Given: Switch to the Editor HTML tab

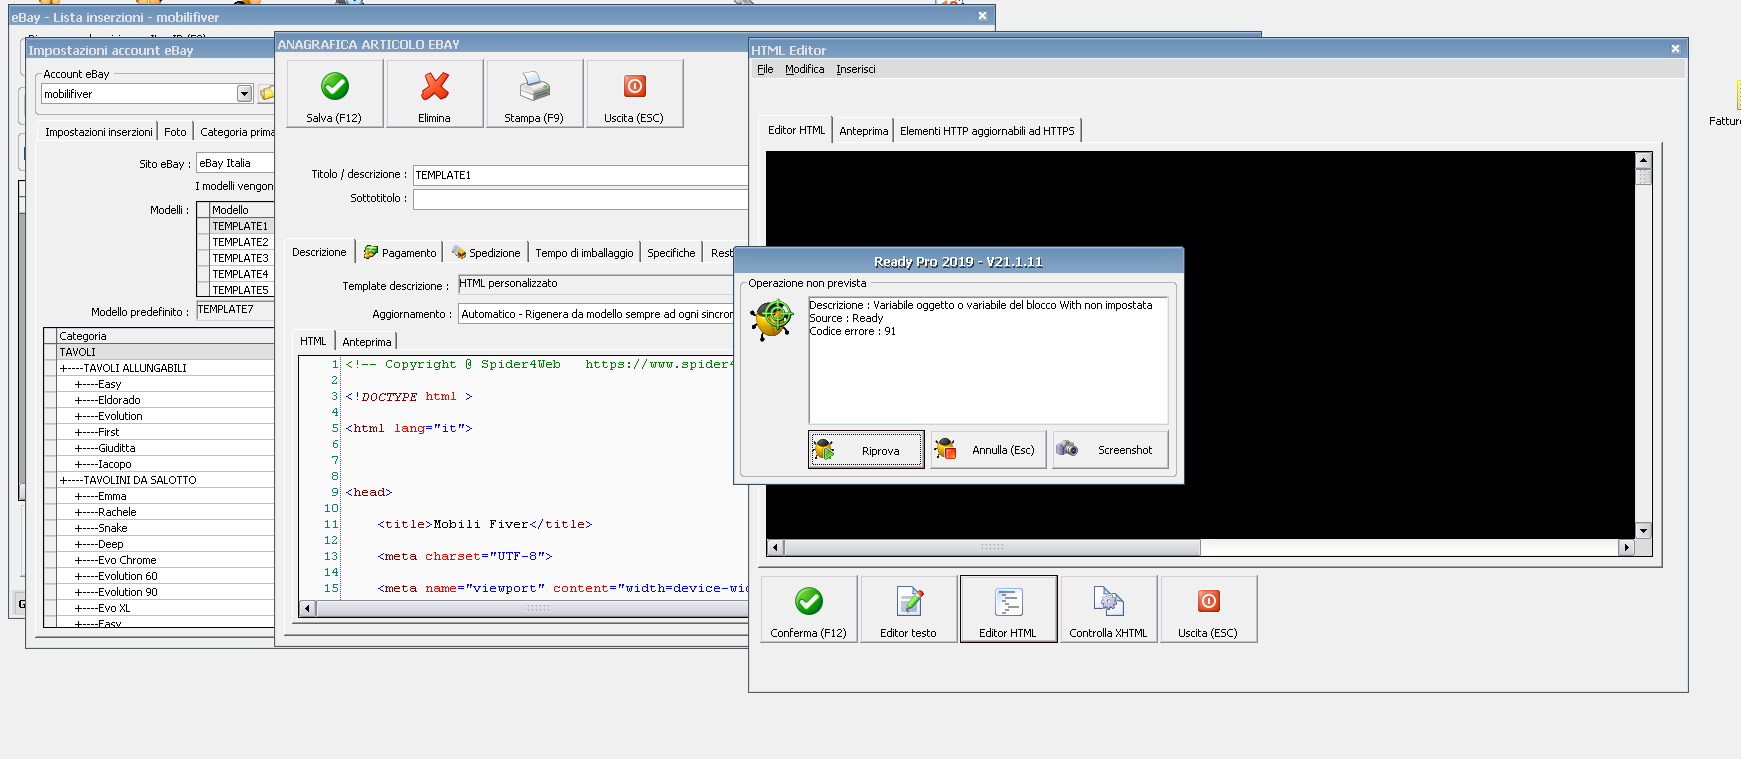Looking at the screenshot, I should coord(797,130).
